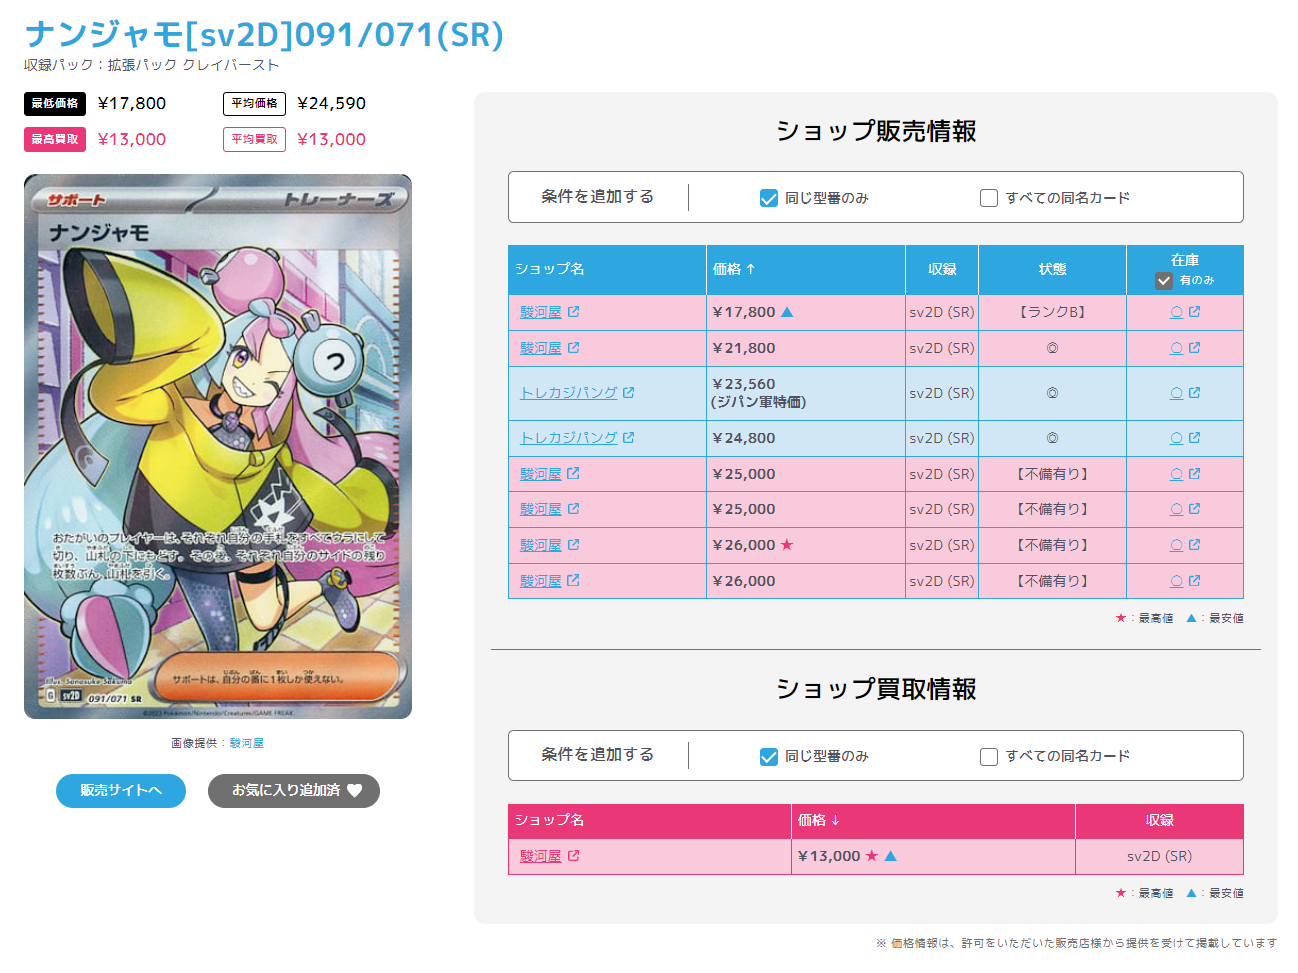Open 駿河屋 link in ¥13,000 buy row
The height and width of the screenshot is (973, 1298).
[x=541, y=856]
